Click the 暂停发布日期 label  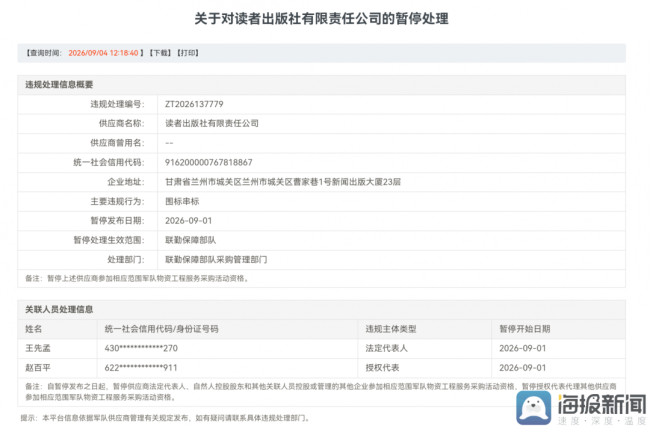(117, 221)
